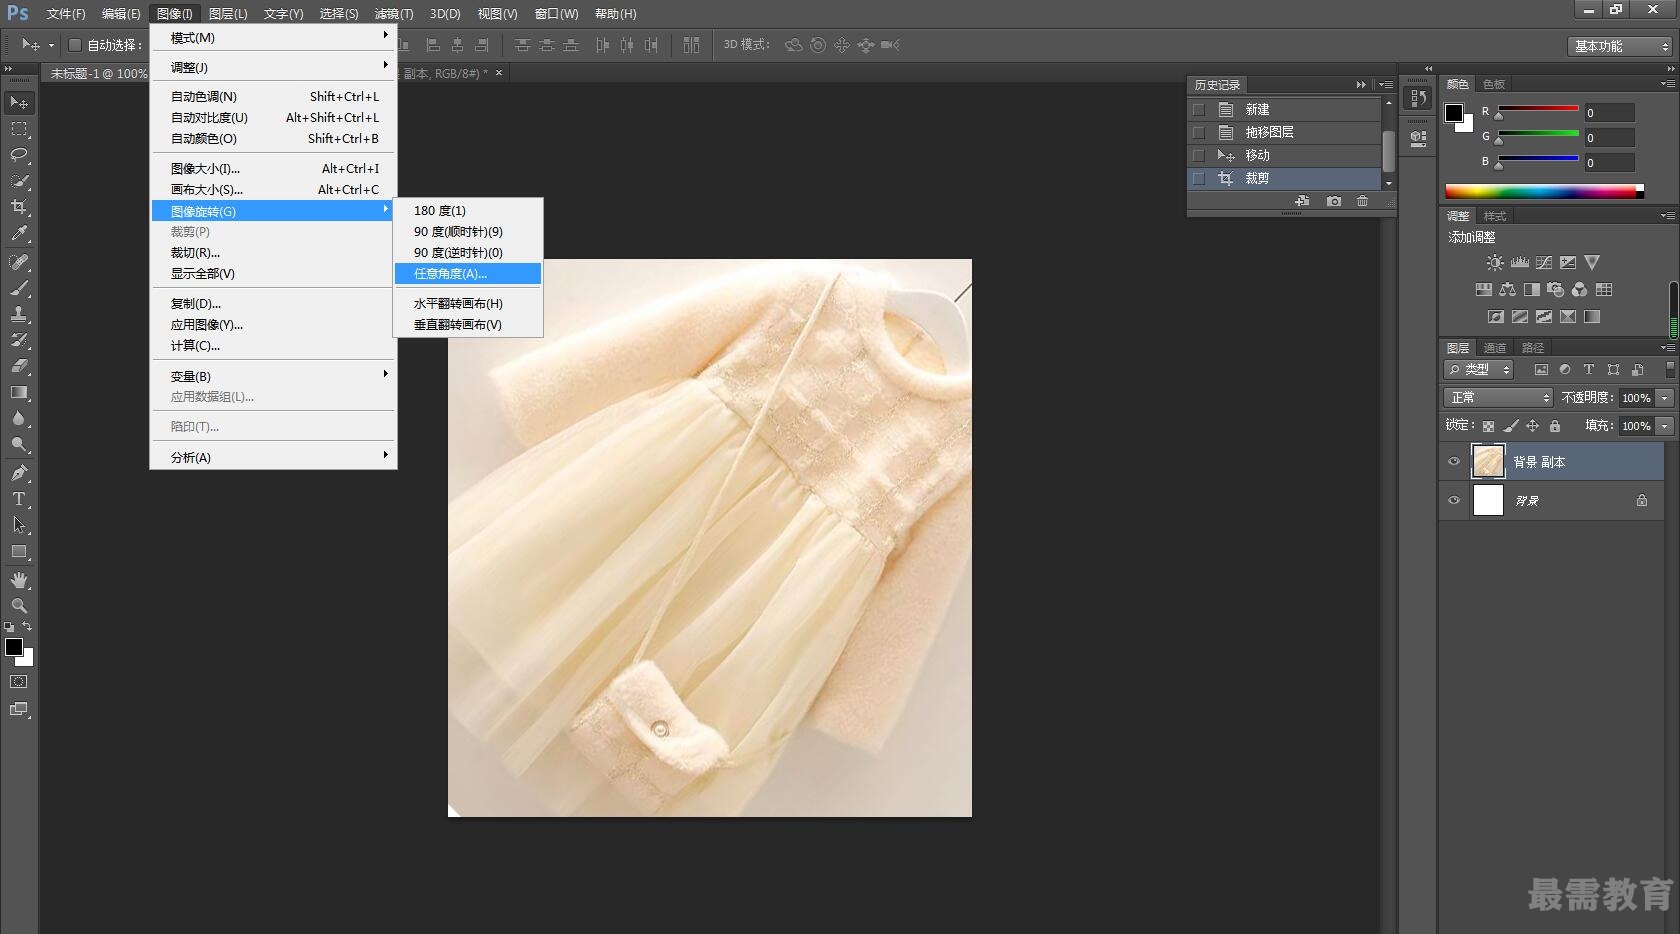
Task: Select the Zoom tool
Action: [19, 605]
